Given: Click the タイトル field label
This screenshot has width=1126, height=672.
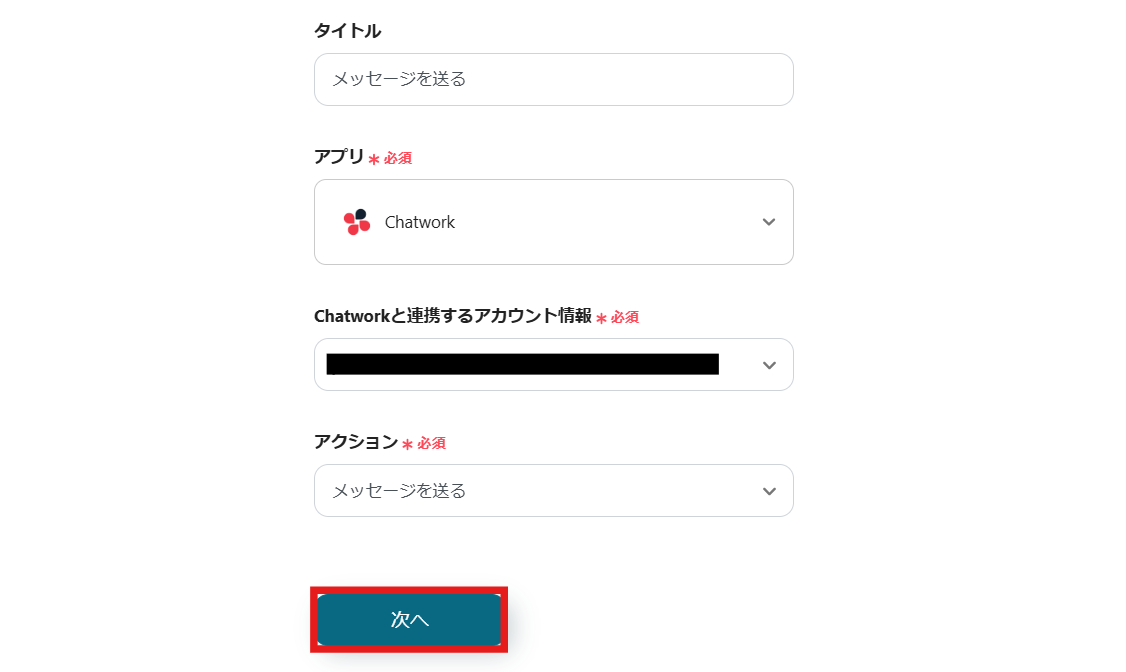Looking at the screenshot, I should tap(347, 31).
